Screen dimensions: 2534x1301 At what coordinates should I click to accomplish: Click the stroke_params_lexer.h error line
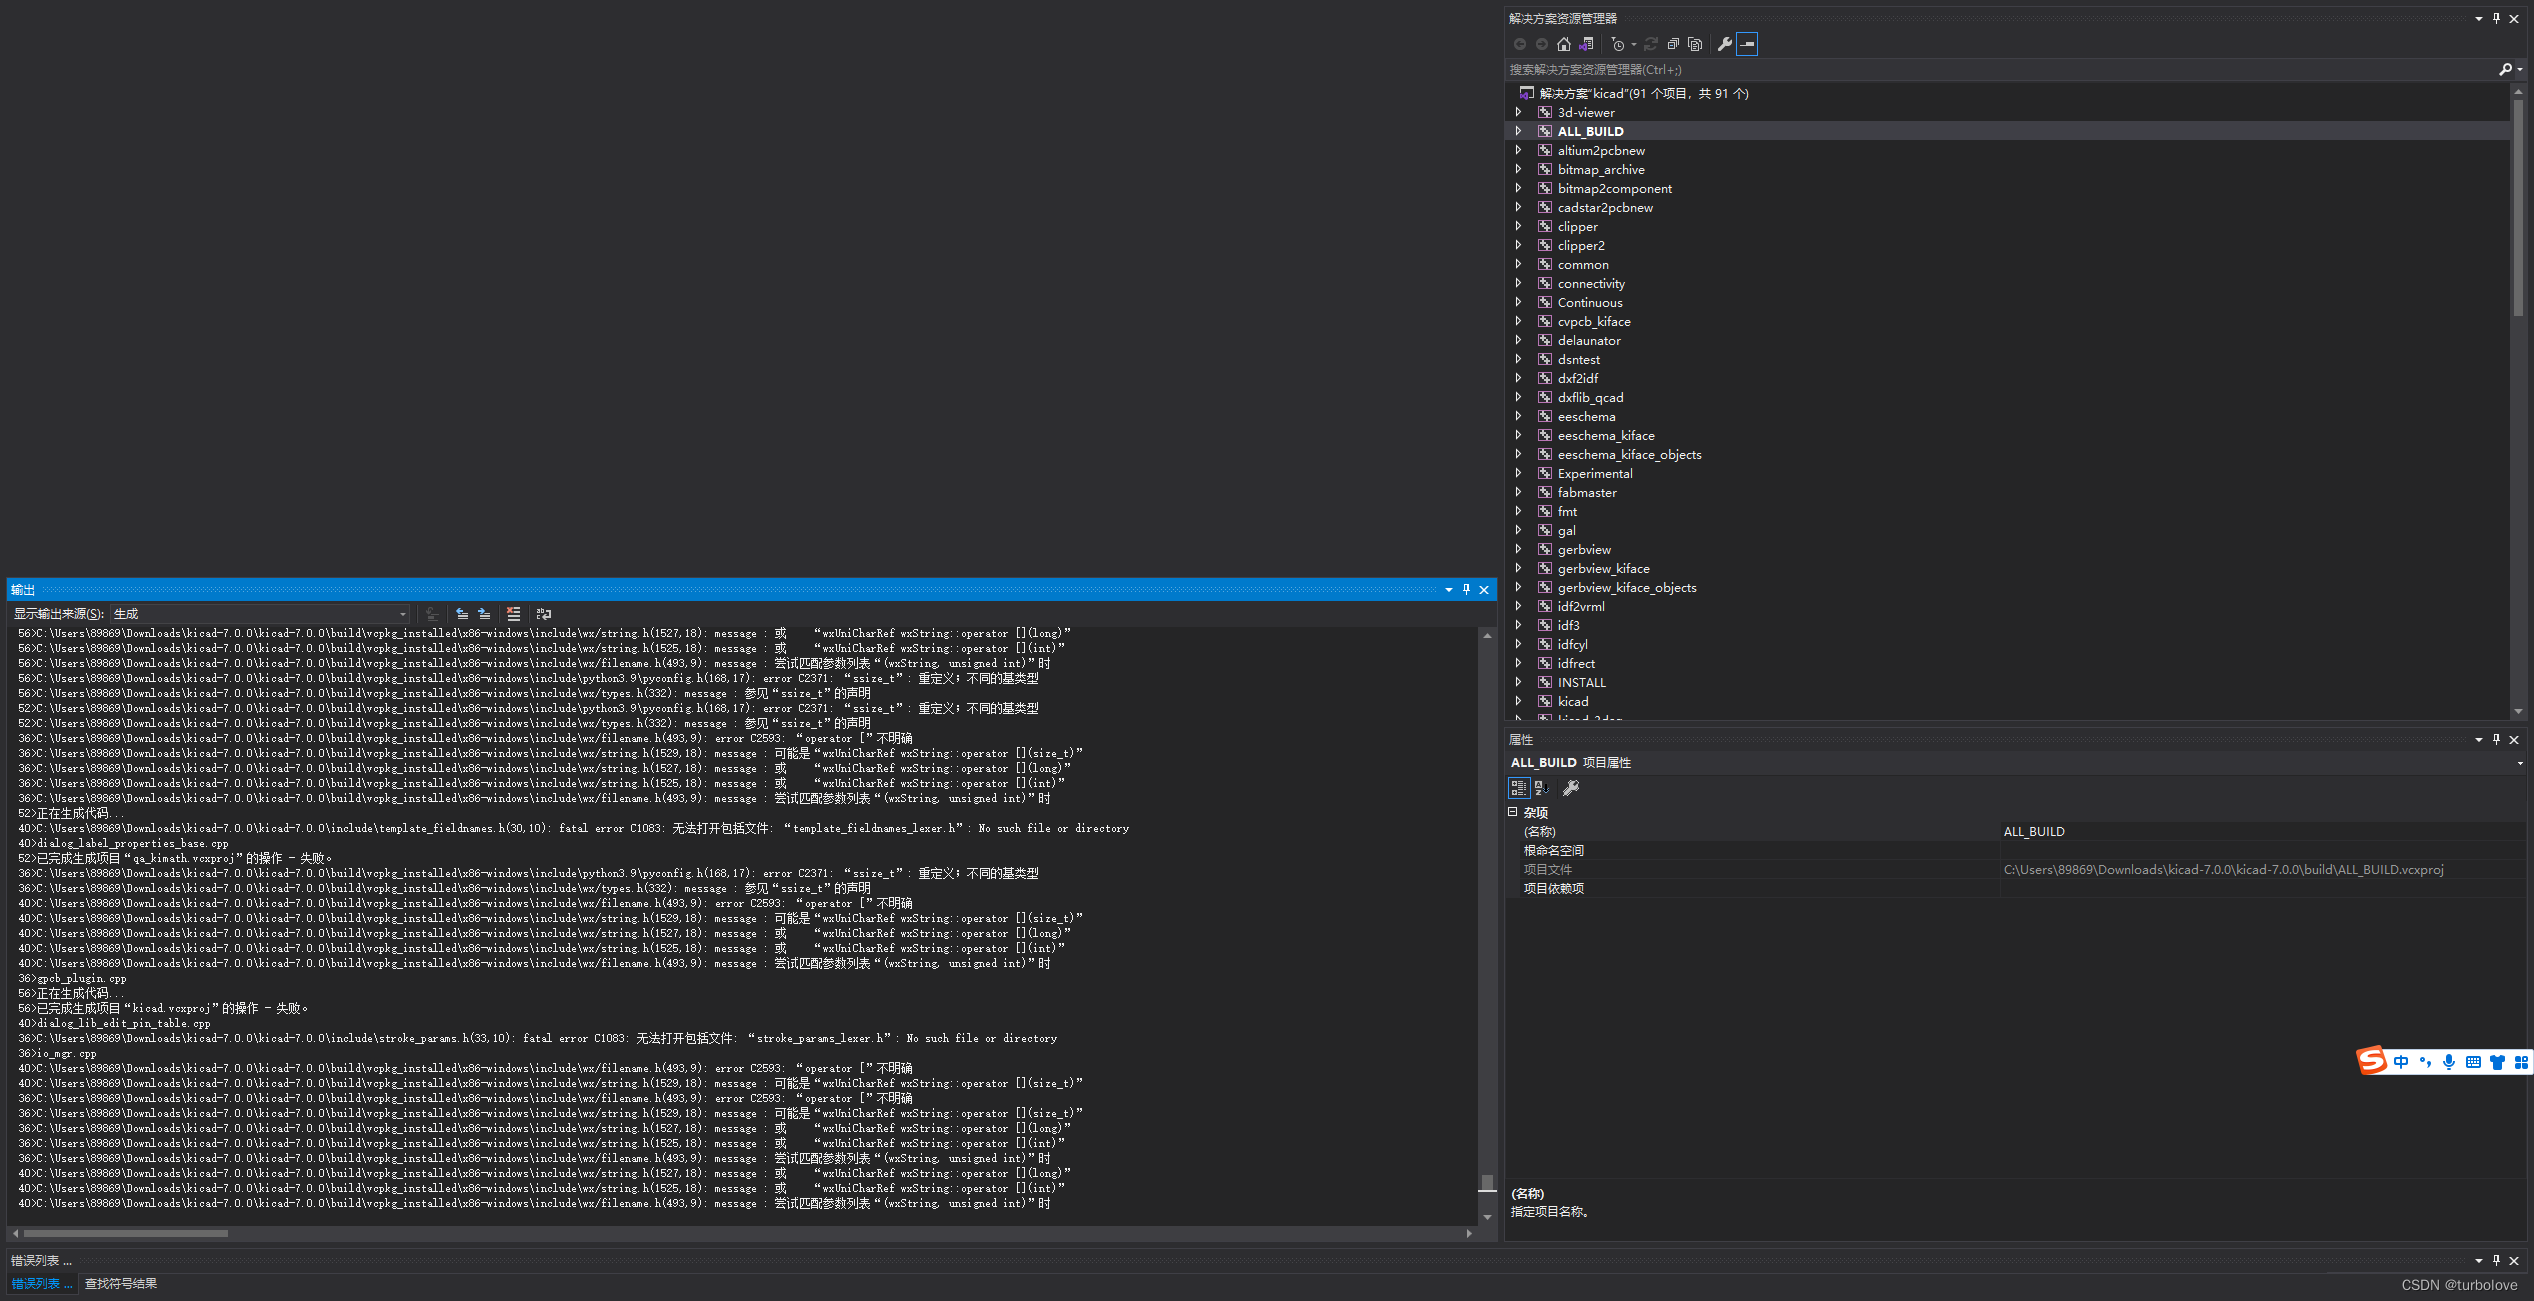[x=537, y=1038]
